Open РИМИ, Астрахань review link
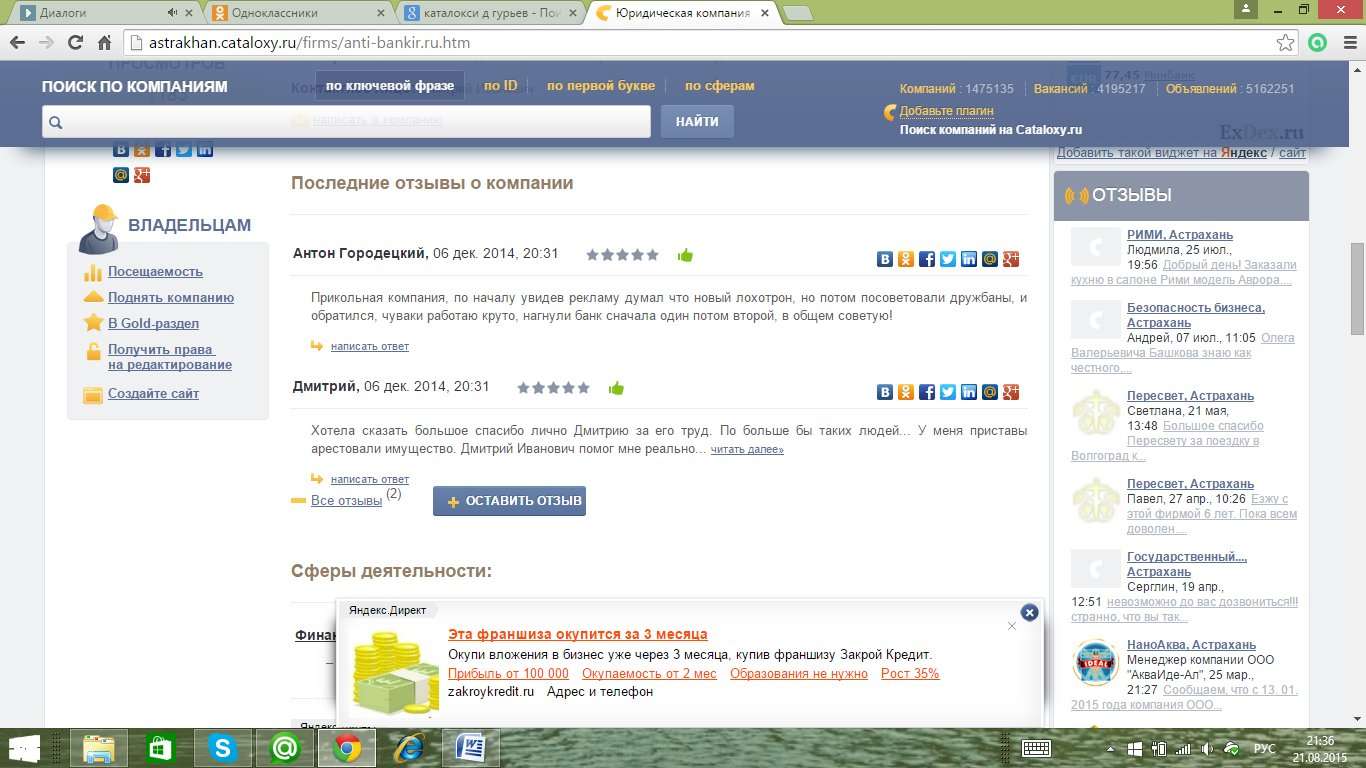The width and height of the screenshot is (1366, 768). point(1180,235)
